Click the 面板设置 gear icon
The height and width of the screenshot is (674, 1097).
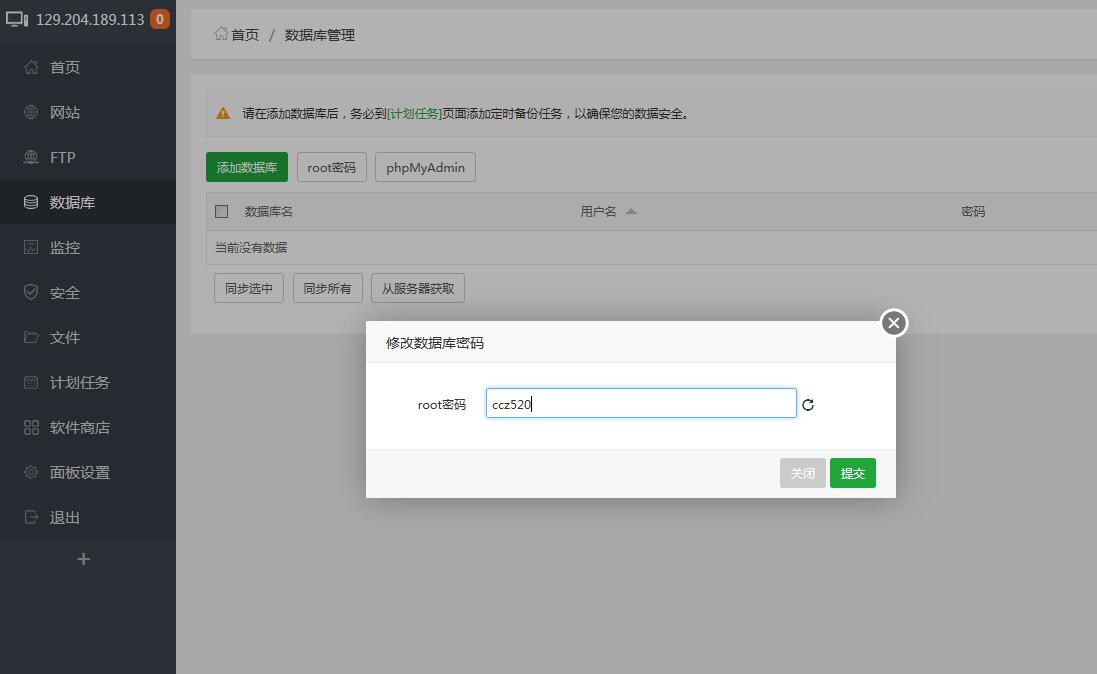(31, 472)
